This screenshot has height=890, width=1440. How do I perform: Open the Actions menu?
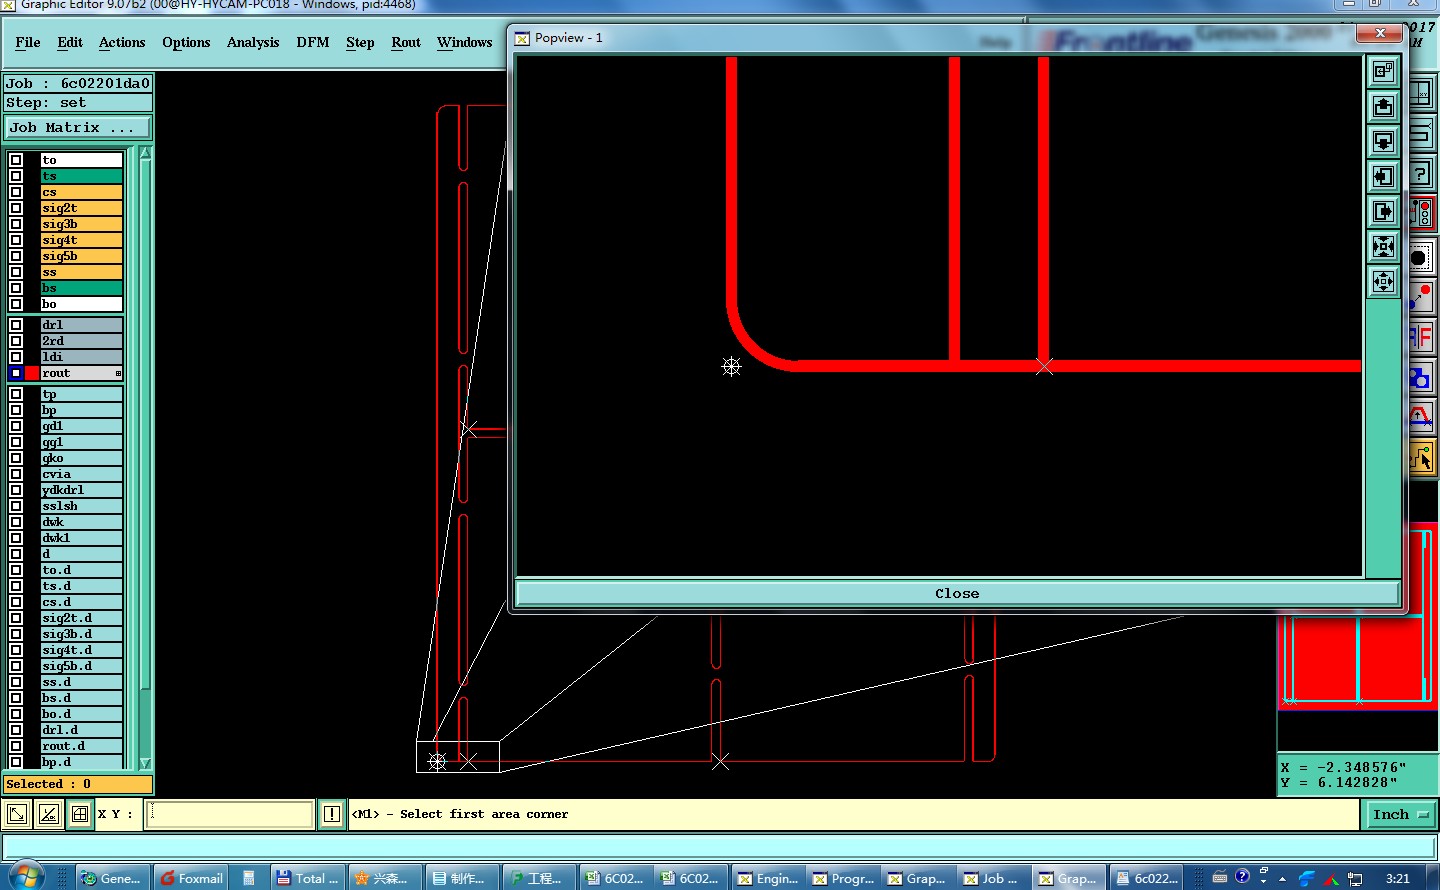[x=122, y=42]
